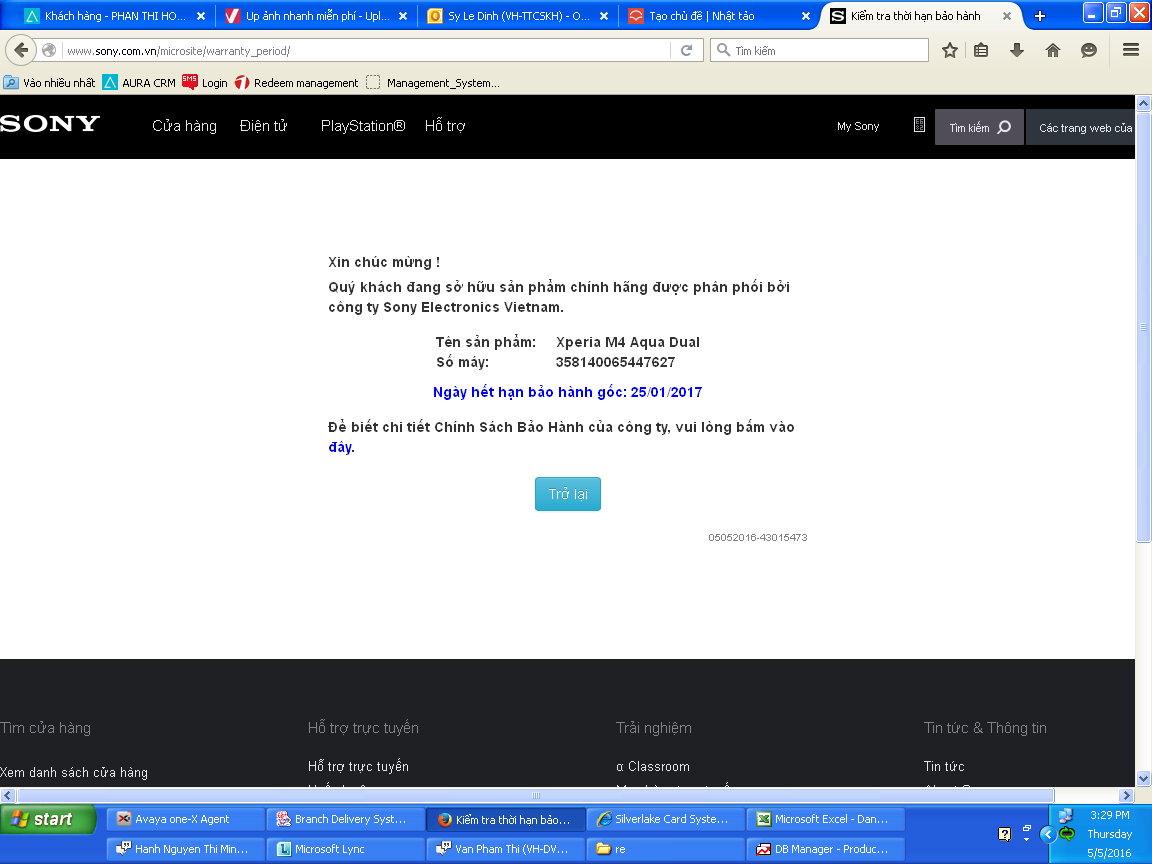
Task: Open the PlayStation® menu
Action: (x=363, y=126)
